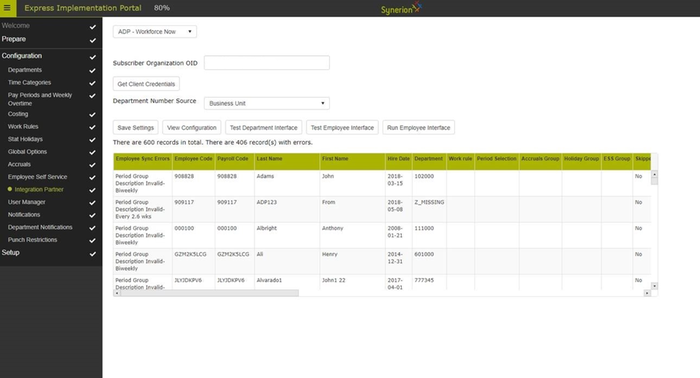
Task: Click the table's left scroll arrow
Action: [x=117, y=293]
